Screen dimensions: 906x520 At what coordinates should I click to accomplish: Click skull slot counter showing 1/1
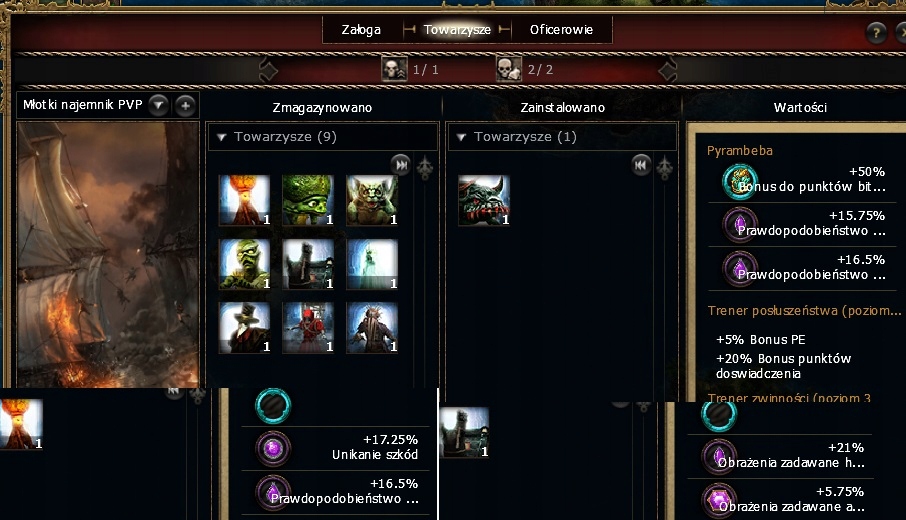(x=410, y=69)
